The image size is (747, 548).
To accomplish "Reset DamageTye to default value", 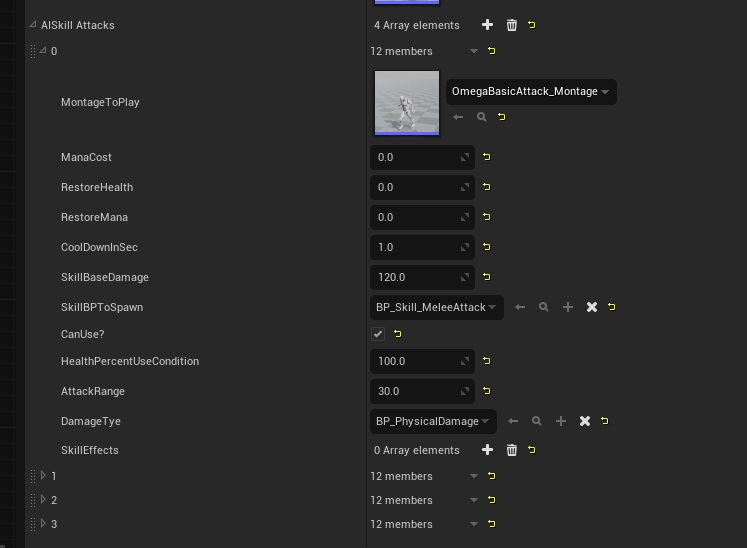I will click(x=605, y=421).
